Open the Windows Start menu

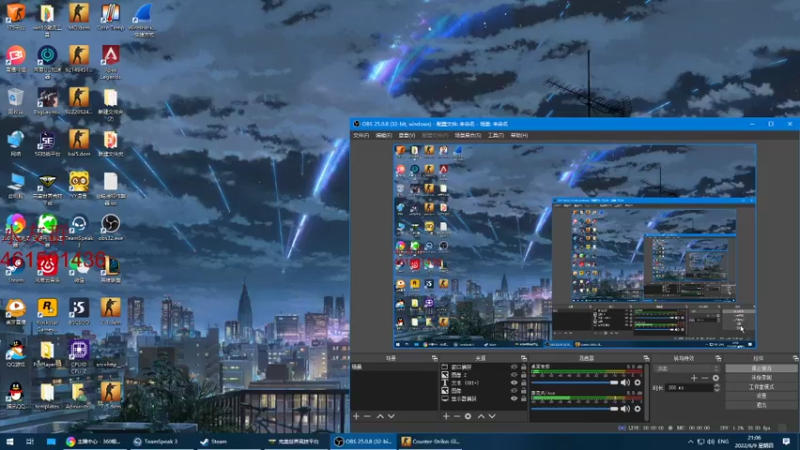(9, 442)
